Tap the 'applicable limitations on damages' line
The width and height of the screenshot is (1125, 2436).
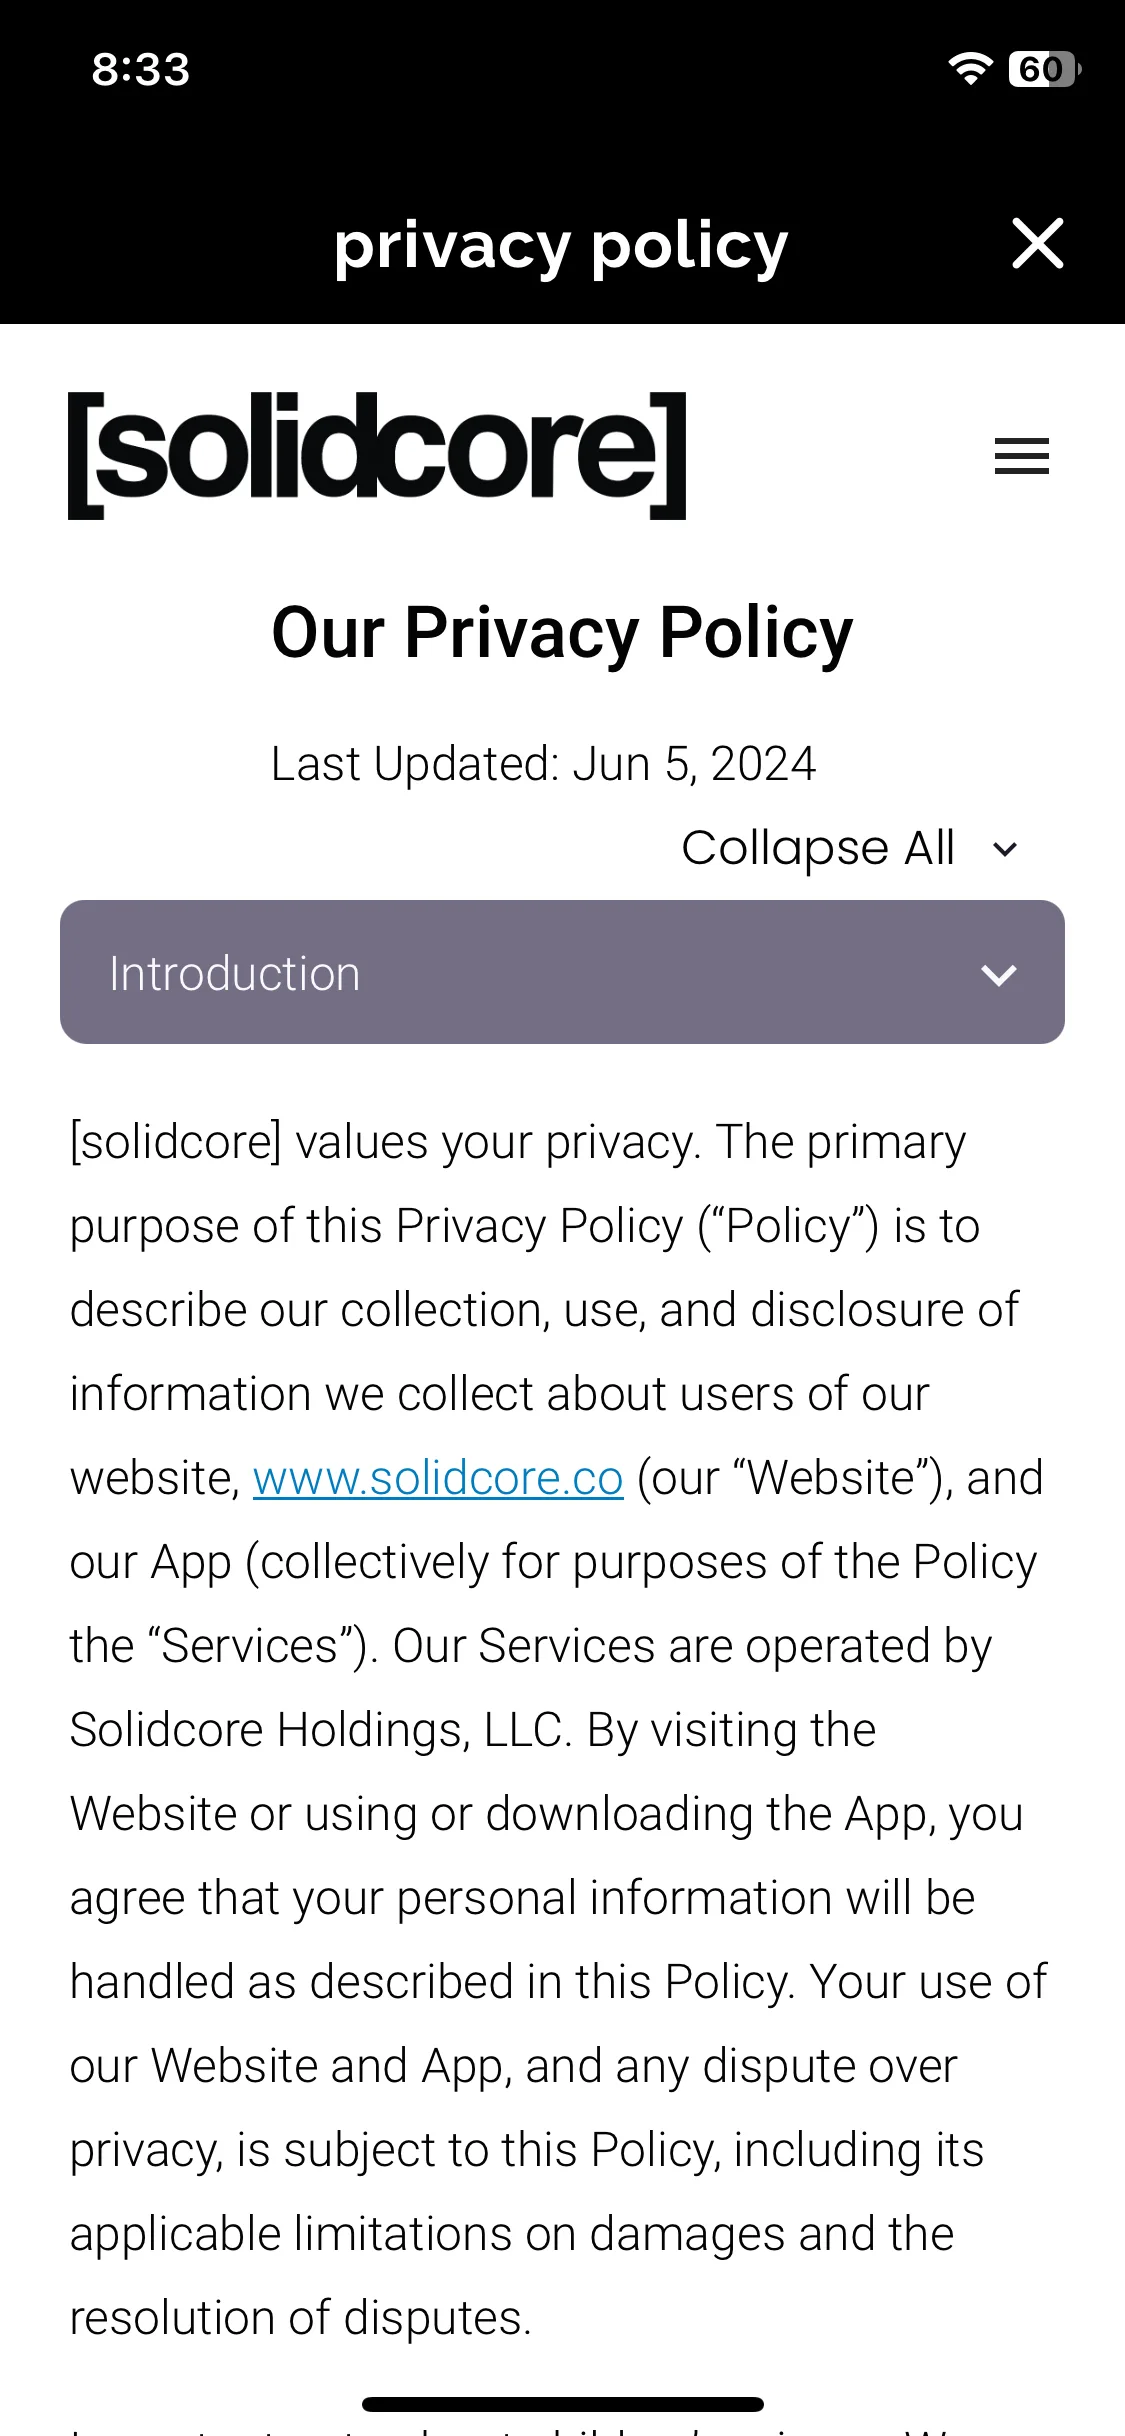tap(512, 2234)
